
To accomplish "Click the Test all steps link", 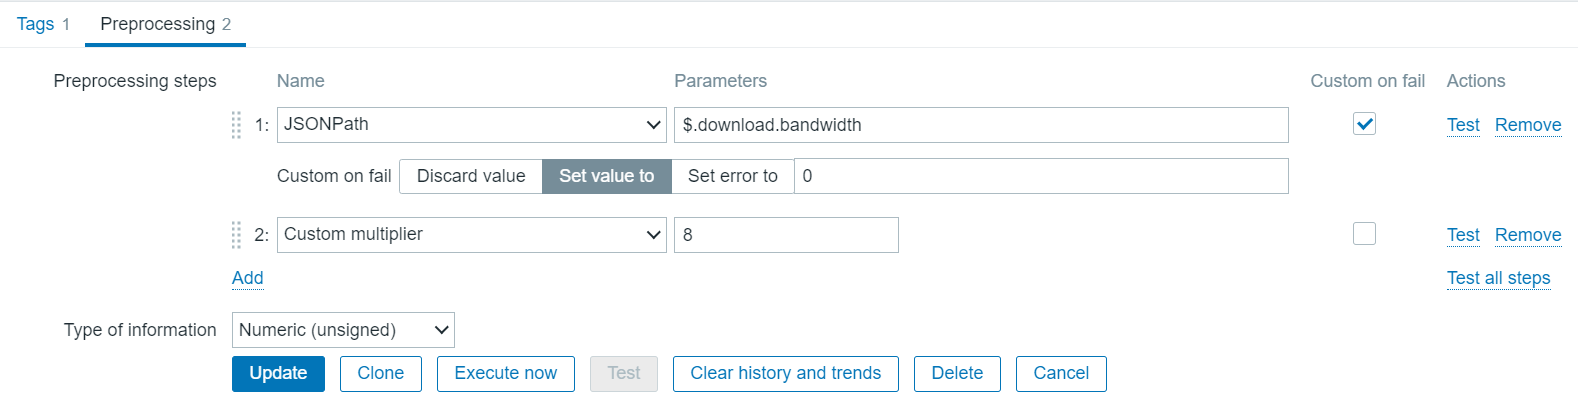I will coord(1498,278).
